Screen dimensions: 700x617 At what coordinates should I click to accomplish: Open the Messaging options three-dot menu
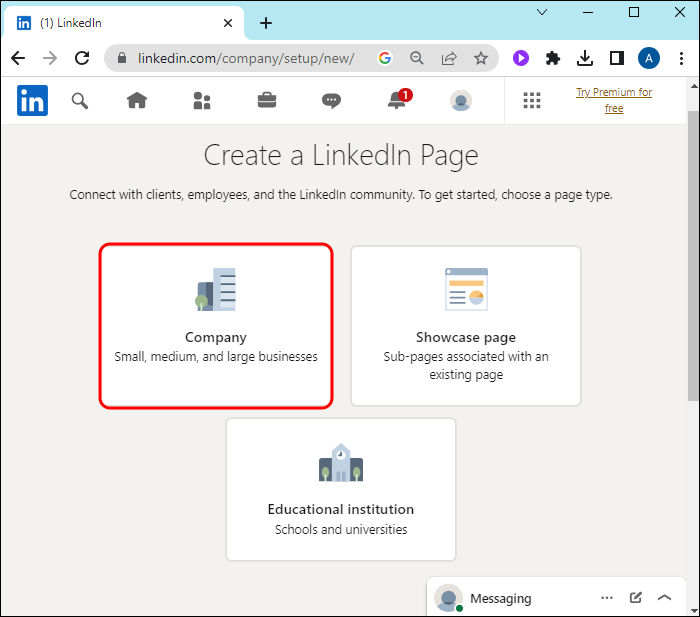click(607, 598)
